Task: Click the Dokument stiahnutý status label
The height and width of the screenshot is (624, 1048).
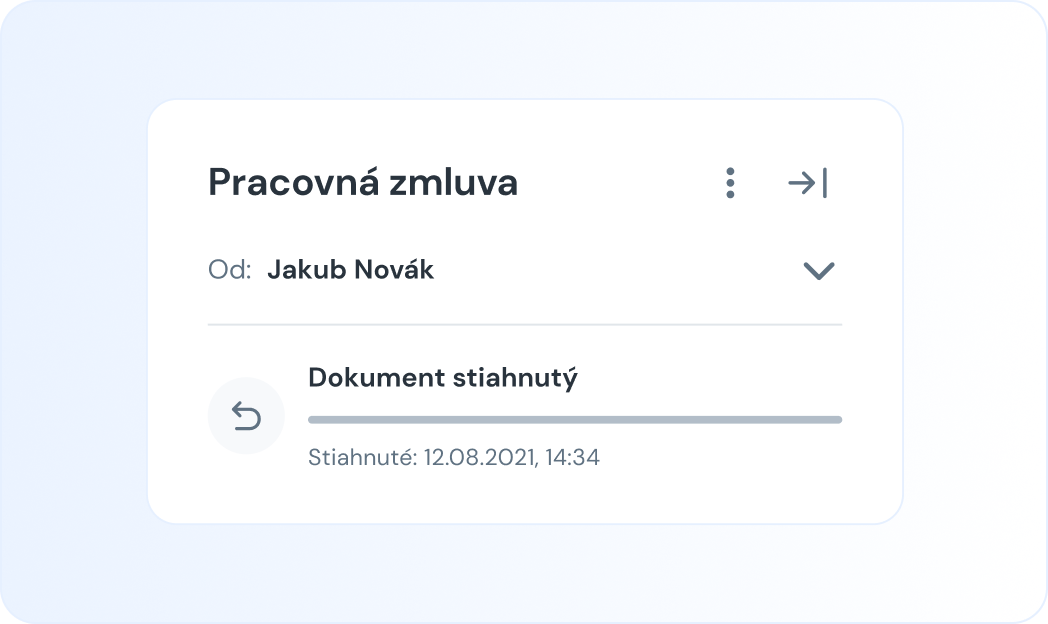Action: tap(443, 378)
